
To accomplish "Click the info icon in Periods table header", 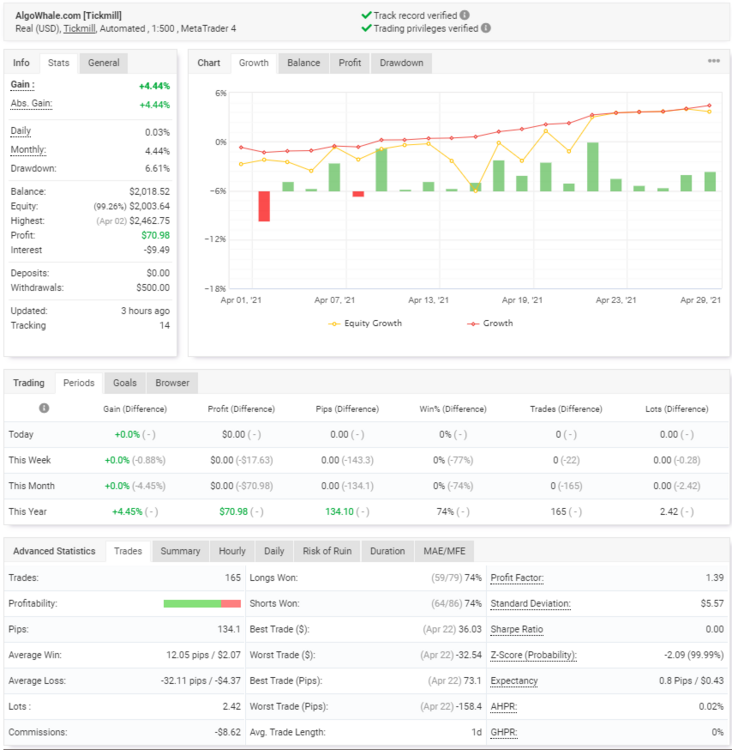I will coord(44,408).
